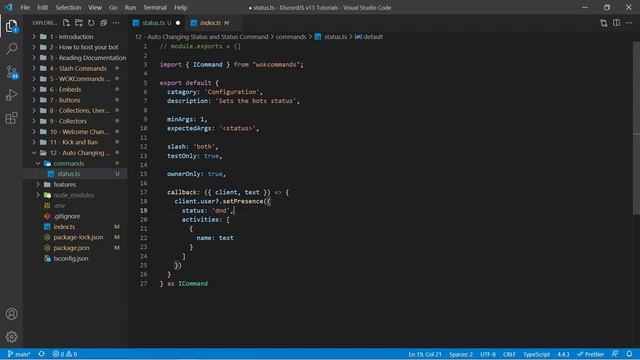The height and width of the screenshot is (360, 640).
Task: Click TypeScript version 4.4.3 in status bar
Action: 563,354
